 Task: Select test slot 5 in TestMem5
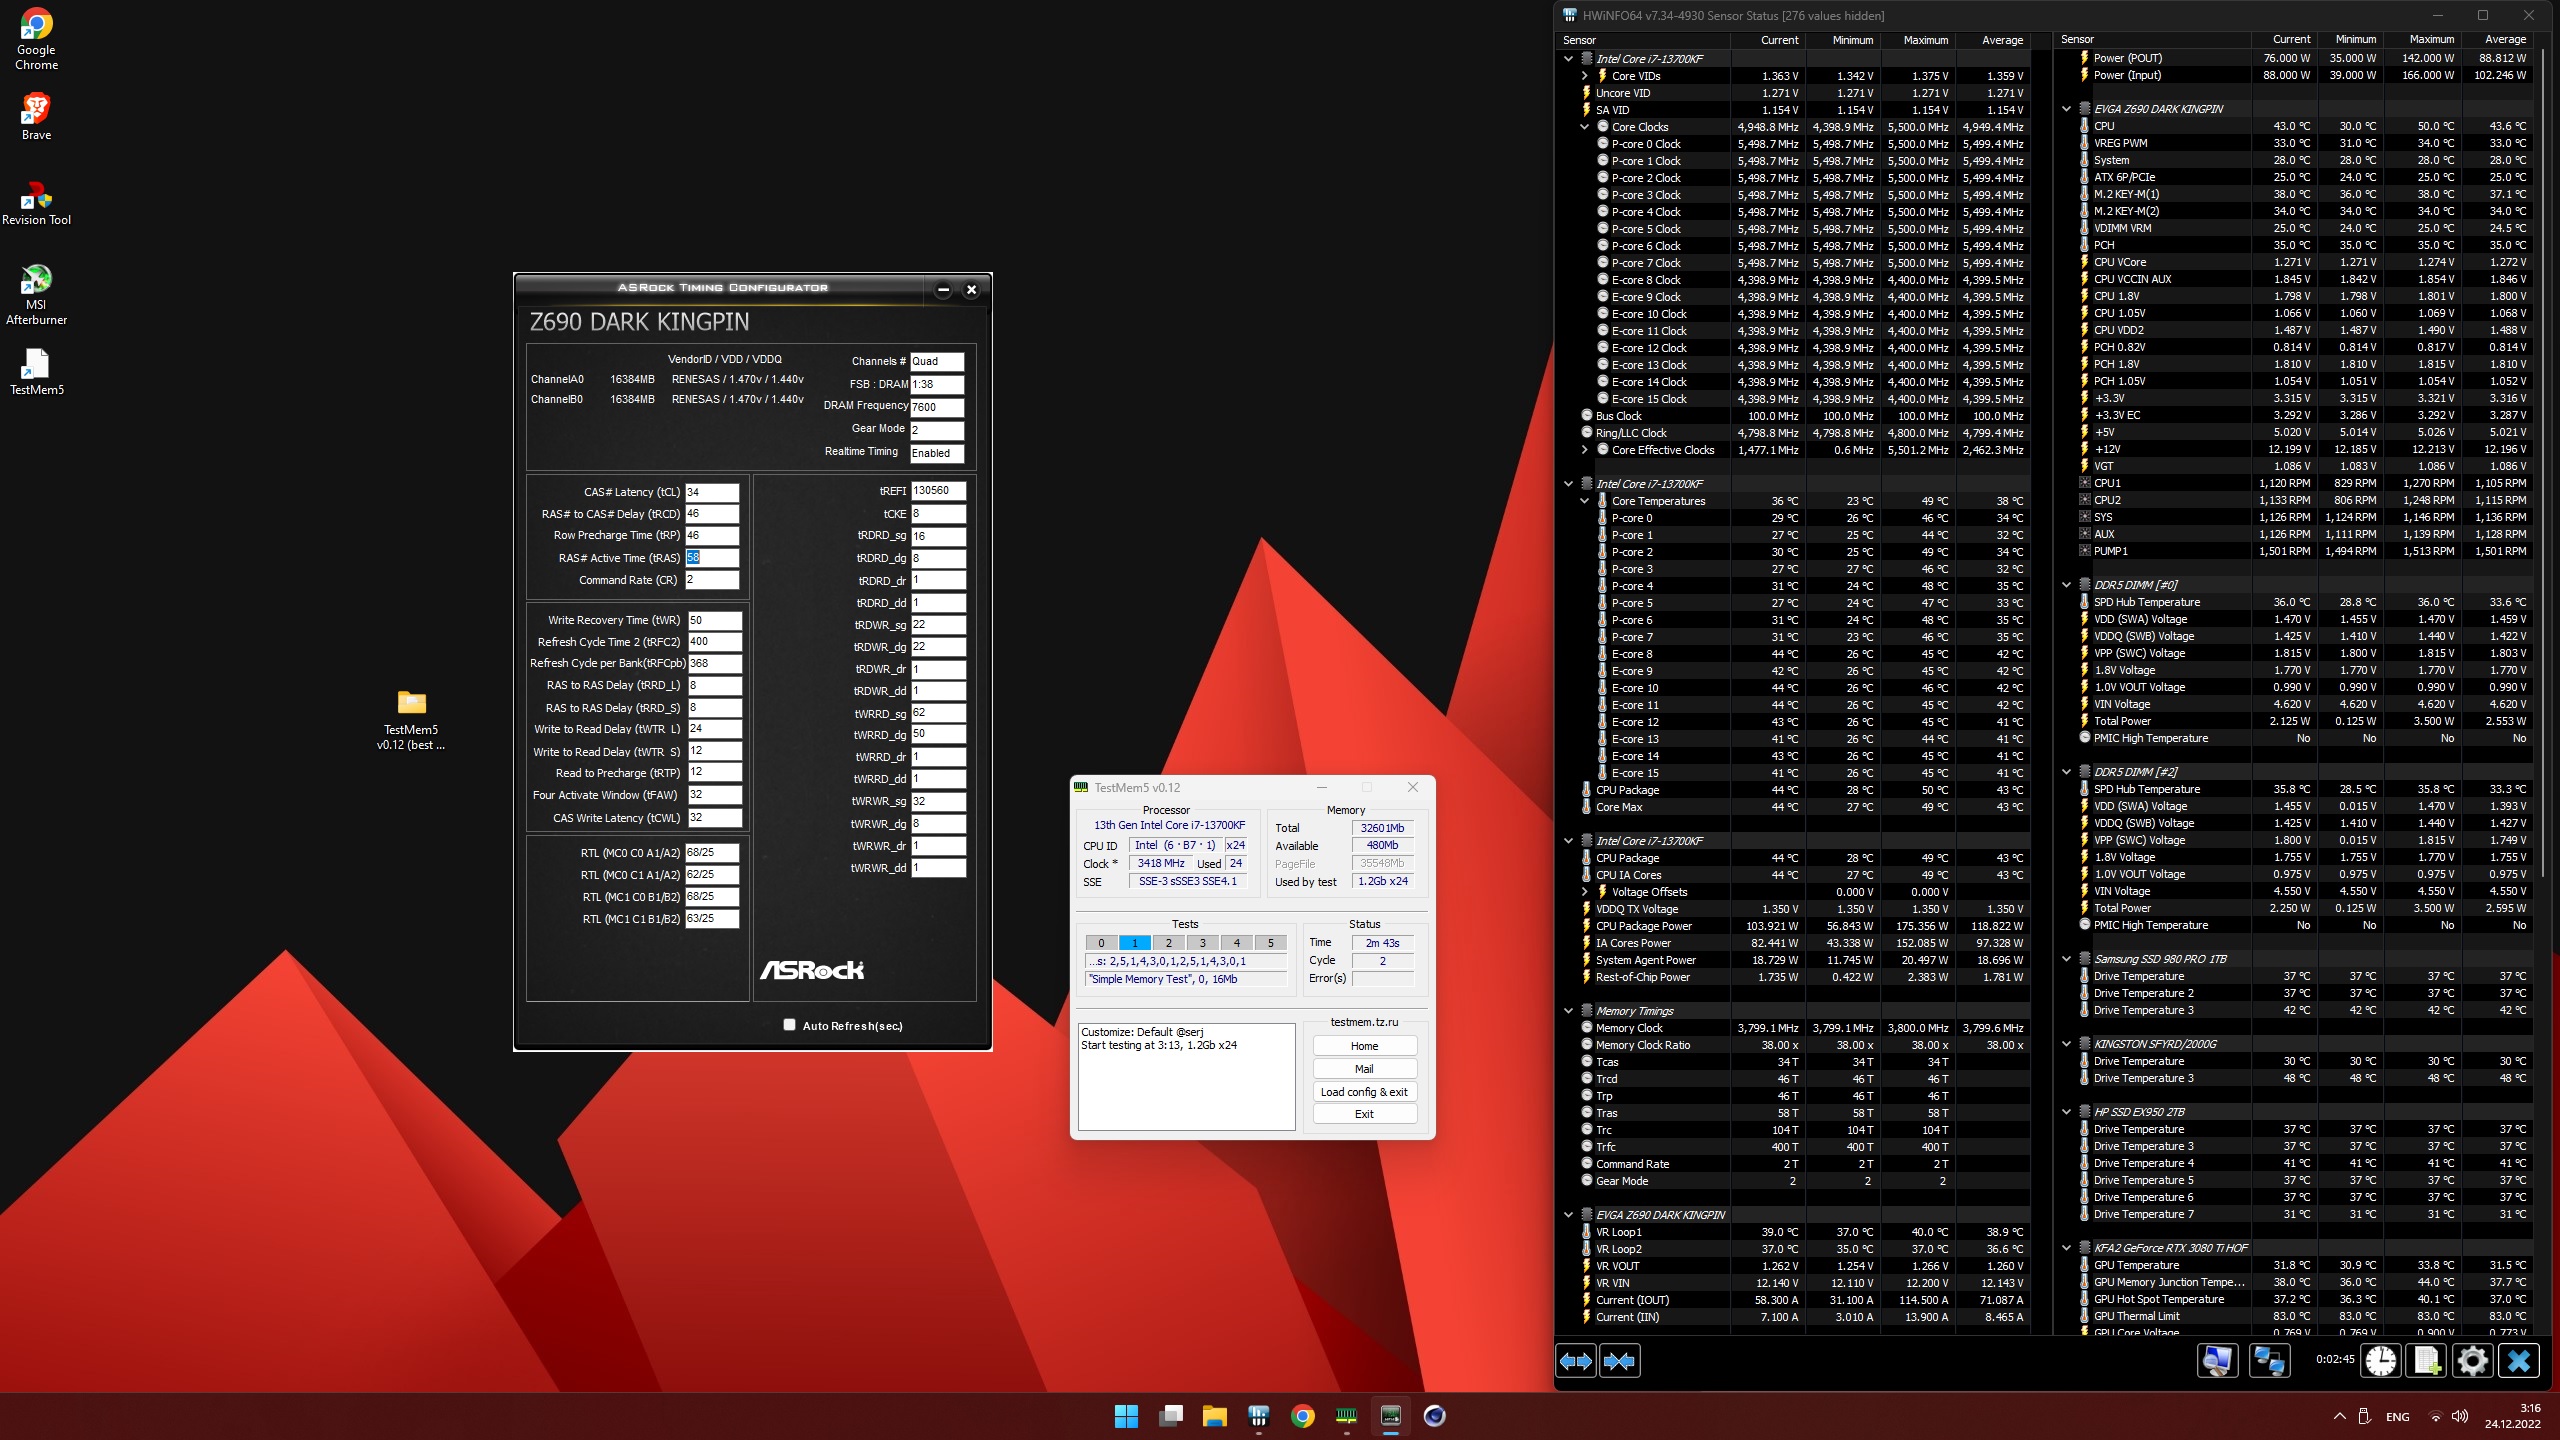point(1270,942)
